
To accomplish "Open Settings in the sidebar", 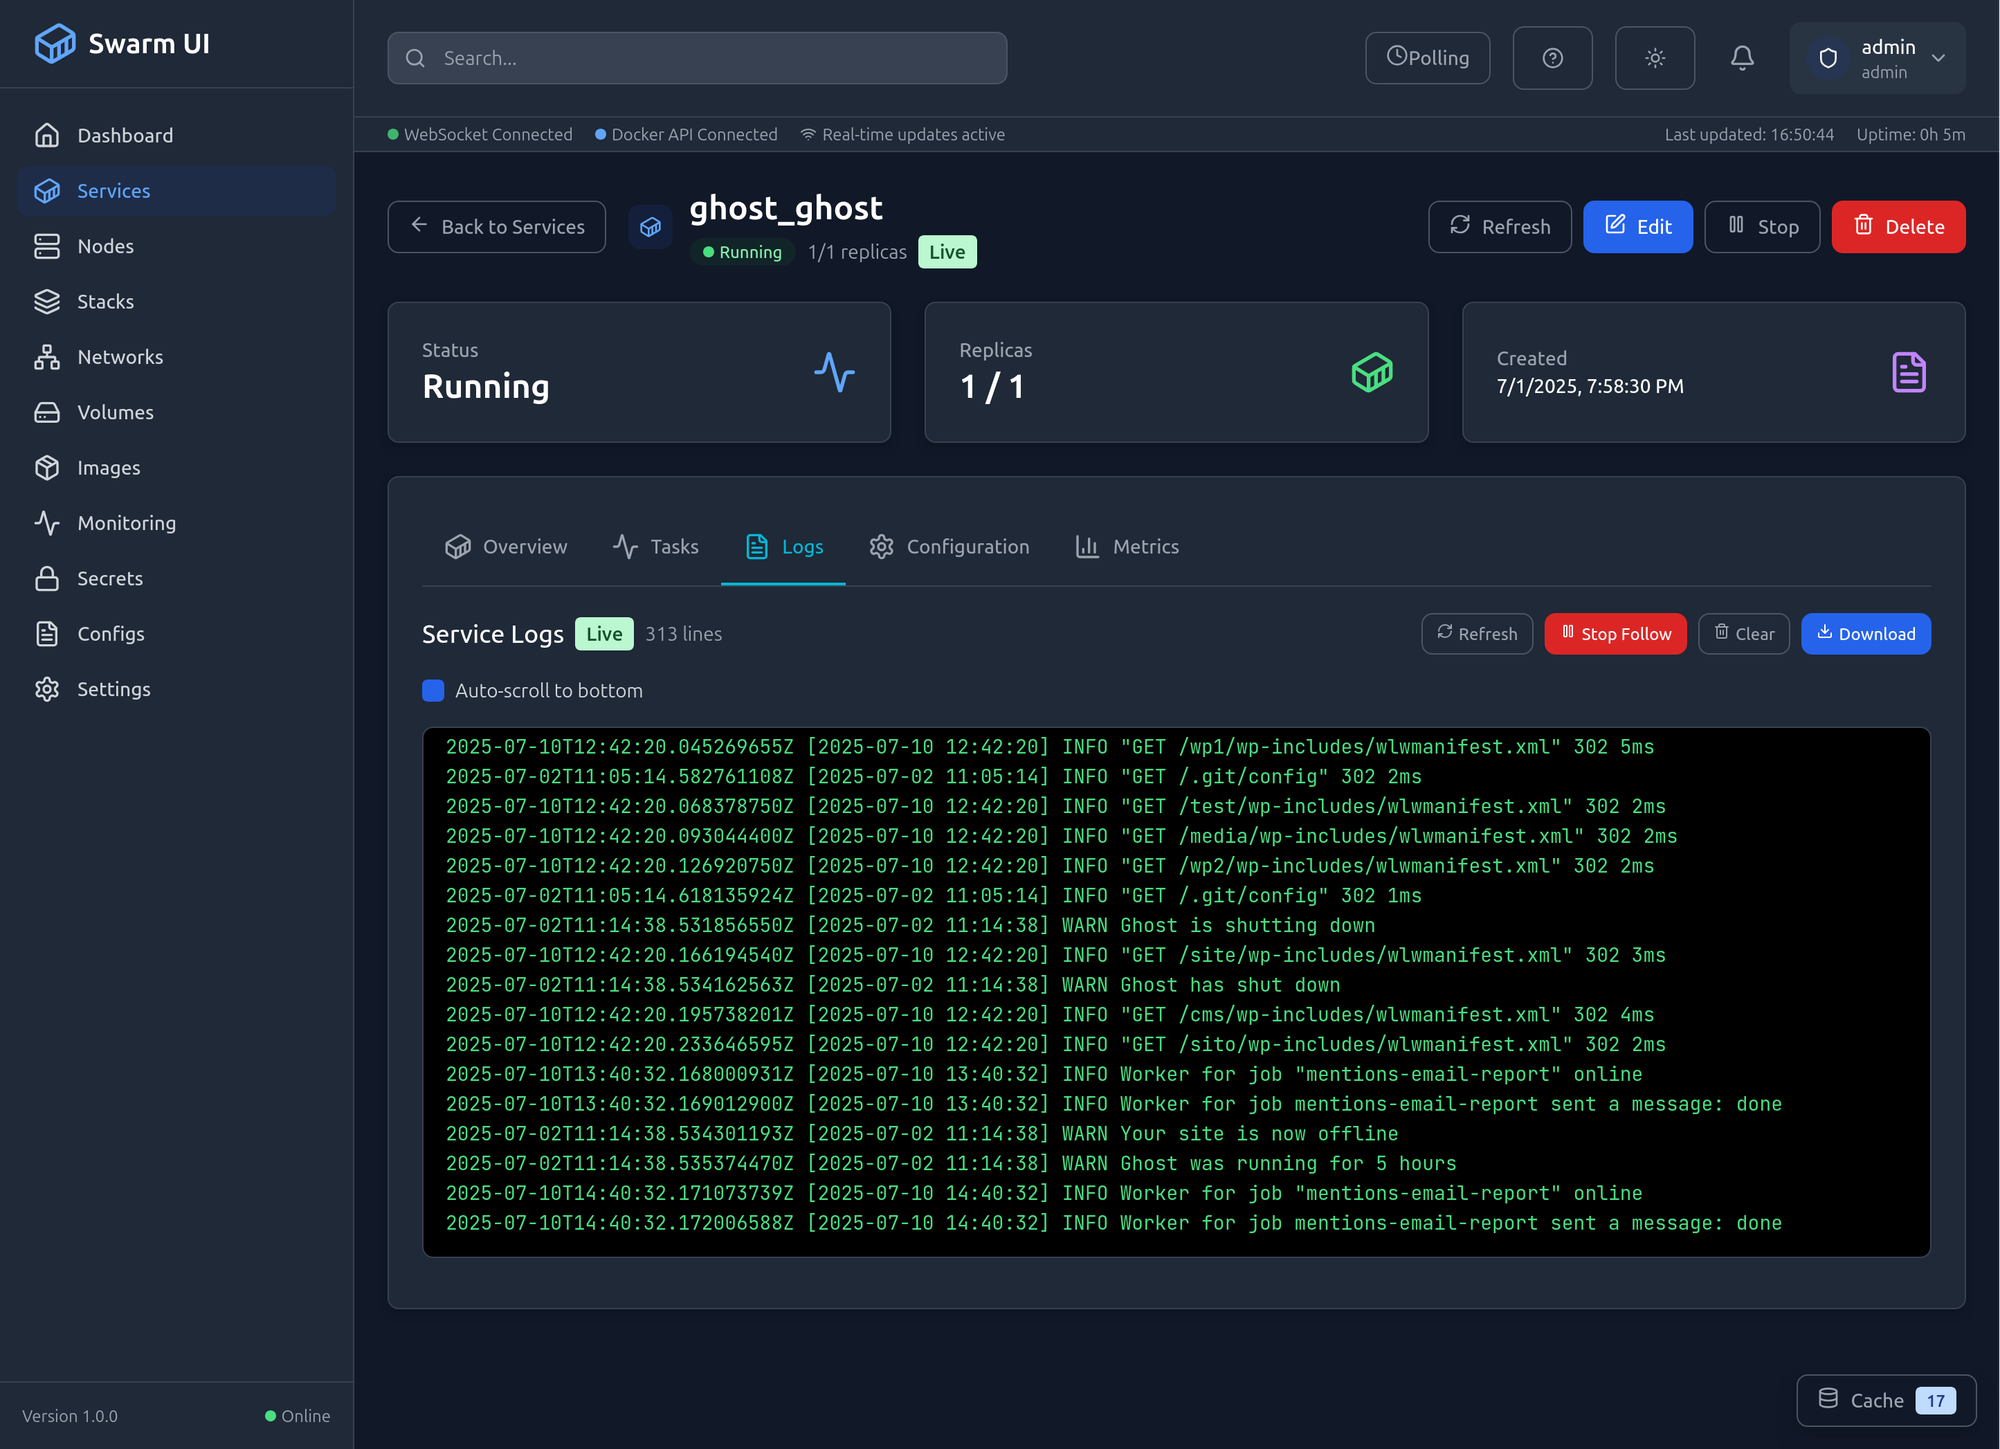I will pyautogui.click(x=176, y=689).
